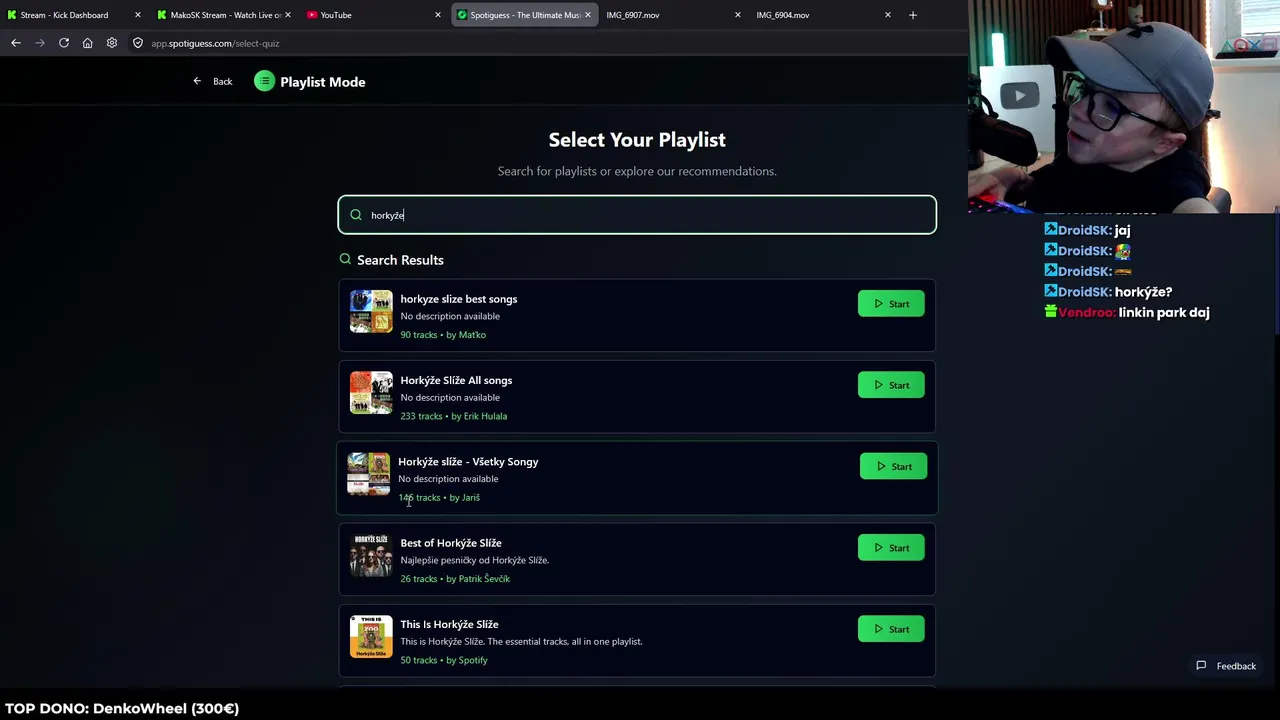Image resolution: width=1280 pixels, height=720 pixels.
Task: Close the MakoSK Stream tab
Action: [288, 15]
